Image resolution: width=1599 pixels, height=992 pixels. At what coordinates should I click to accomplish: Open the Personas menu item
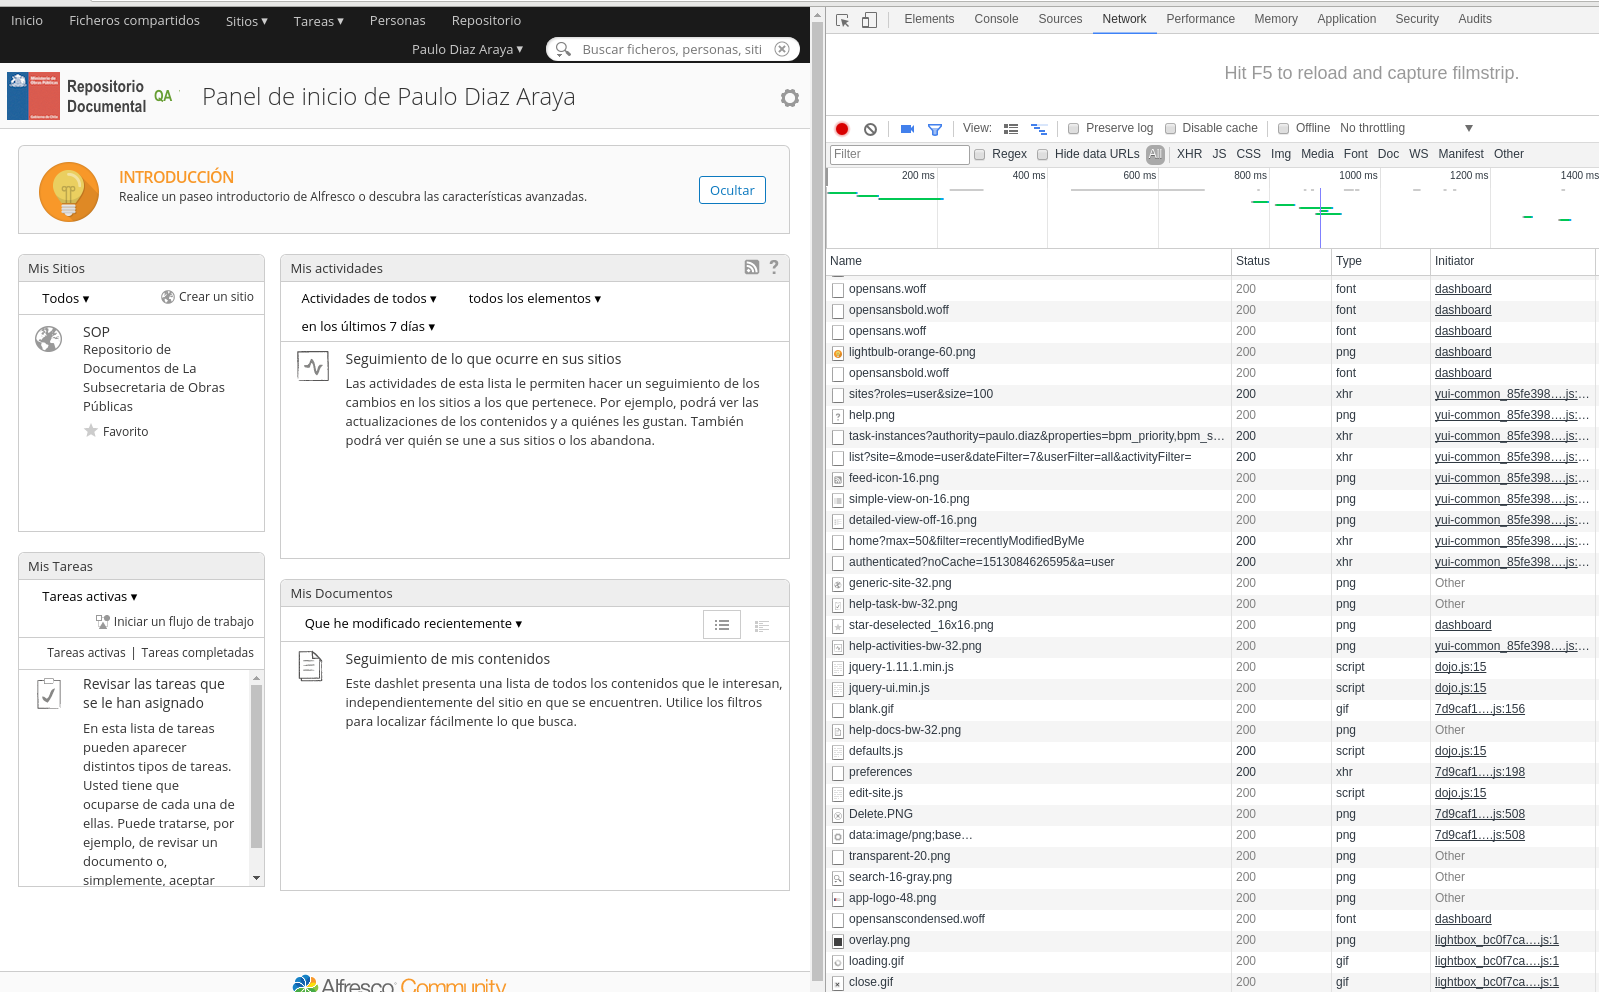pyautogui.click(x=397, y=21)
